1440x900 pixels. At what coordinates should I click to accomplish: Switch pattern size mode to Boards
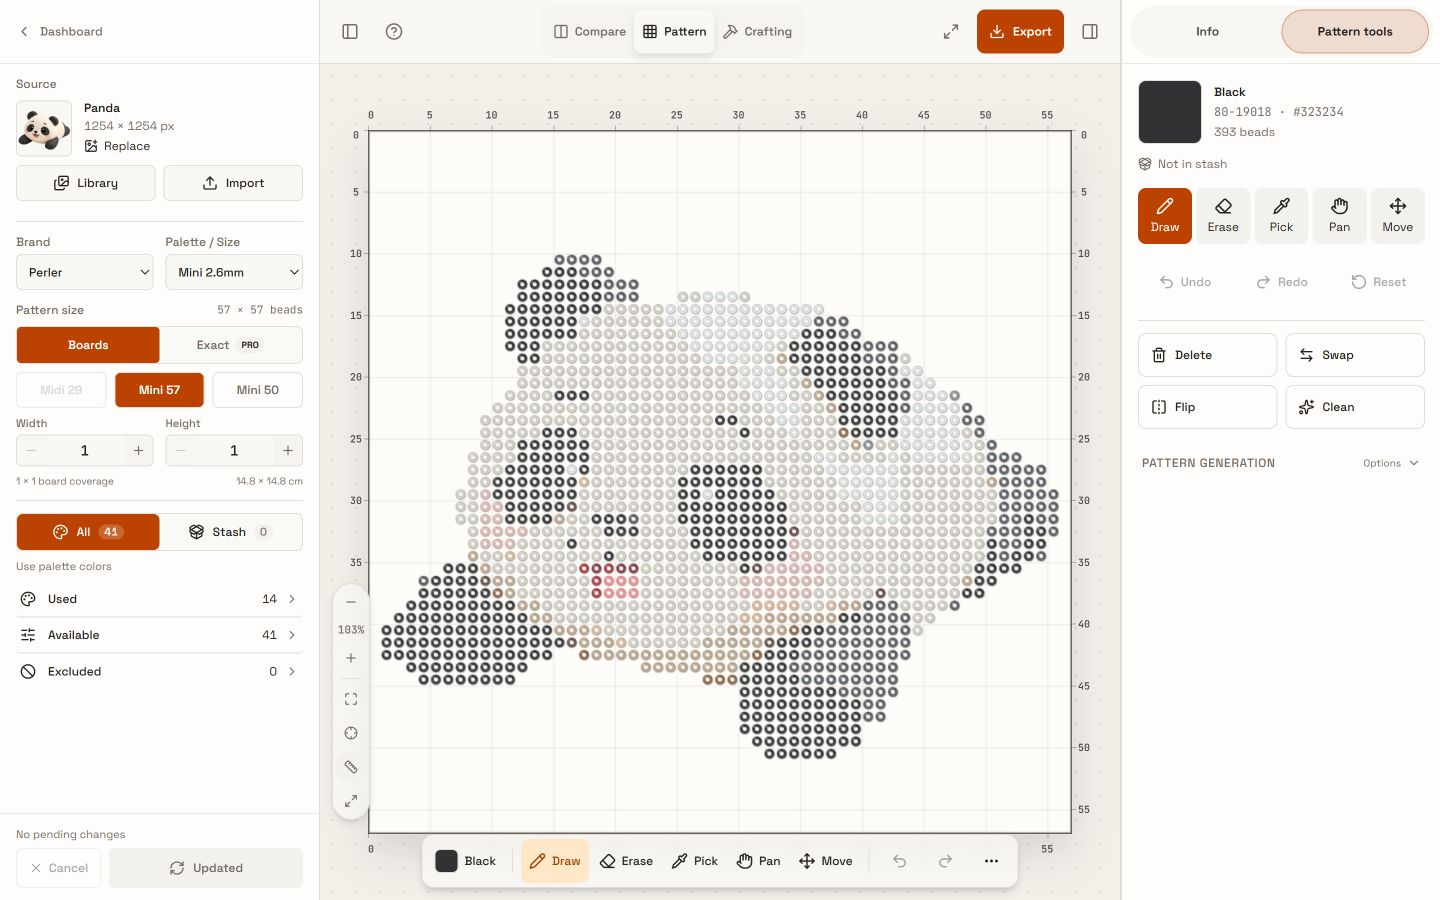[x=88, y=345]
